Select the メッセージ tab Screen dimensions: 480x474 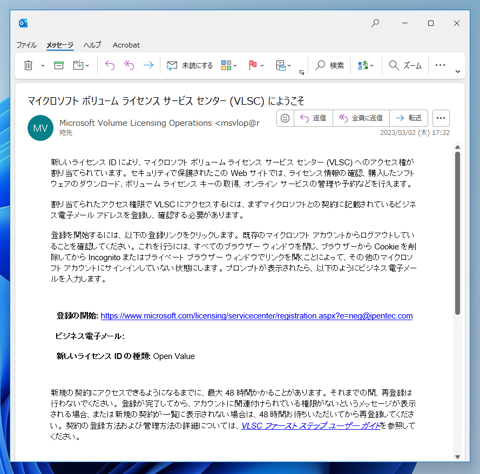pos(60,45)
